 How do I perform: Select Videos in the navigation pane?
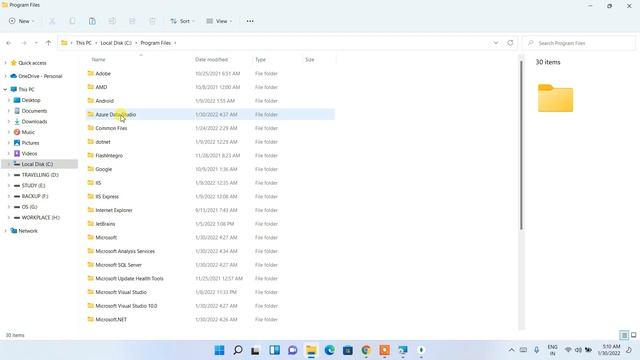(x=29, y=153)
